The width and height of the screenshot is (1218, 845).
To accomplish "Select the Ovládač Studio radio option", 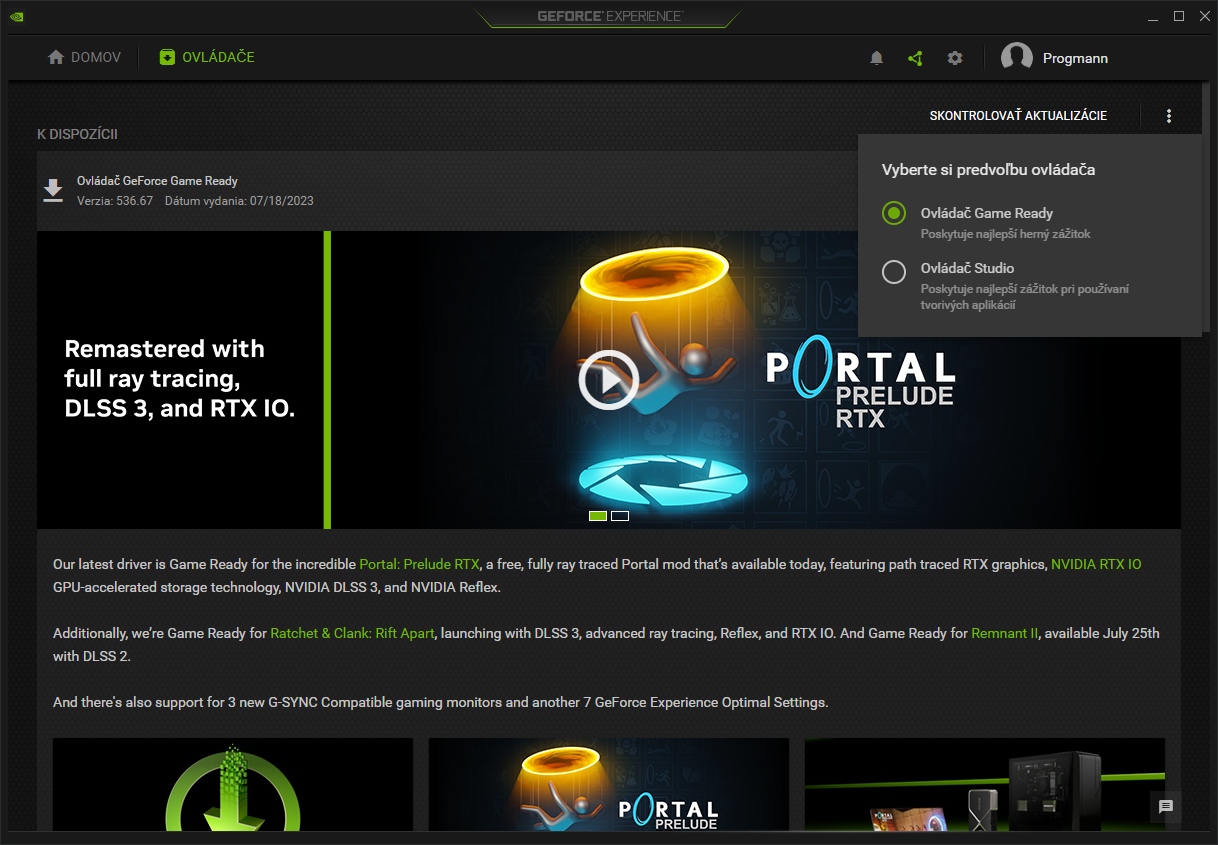I will [x=894, y=271].
